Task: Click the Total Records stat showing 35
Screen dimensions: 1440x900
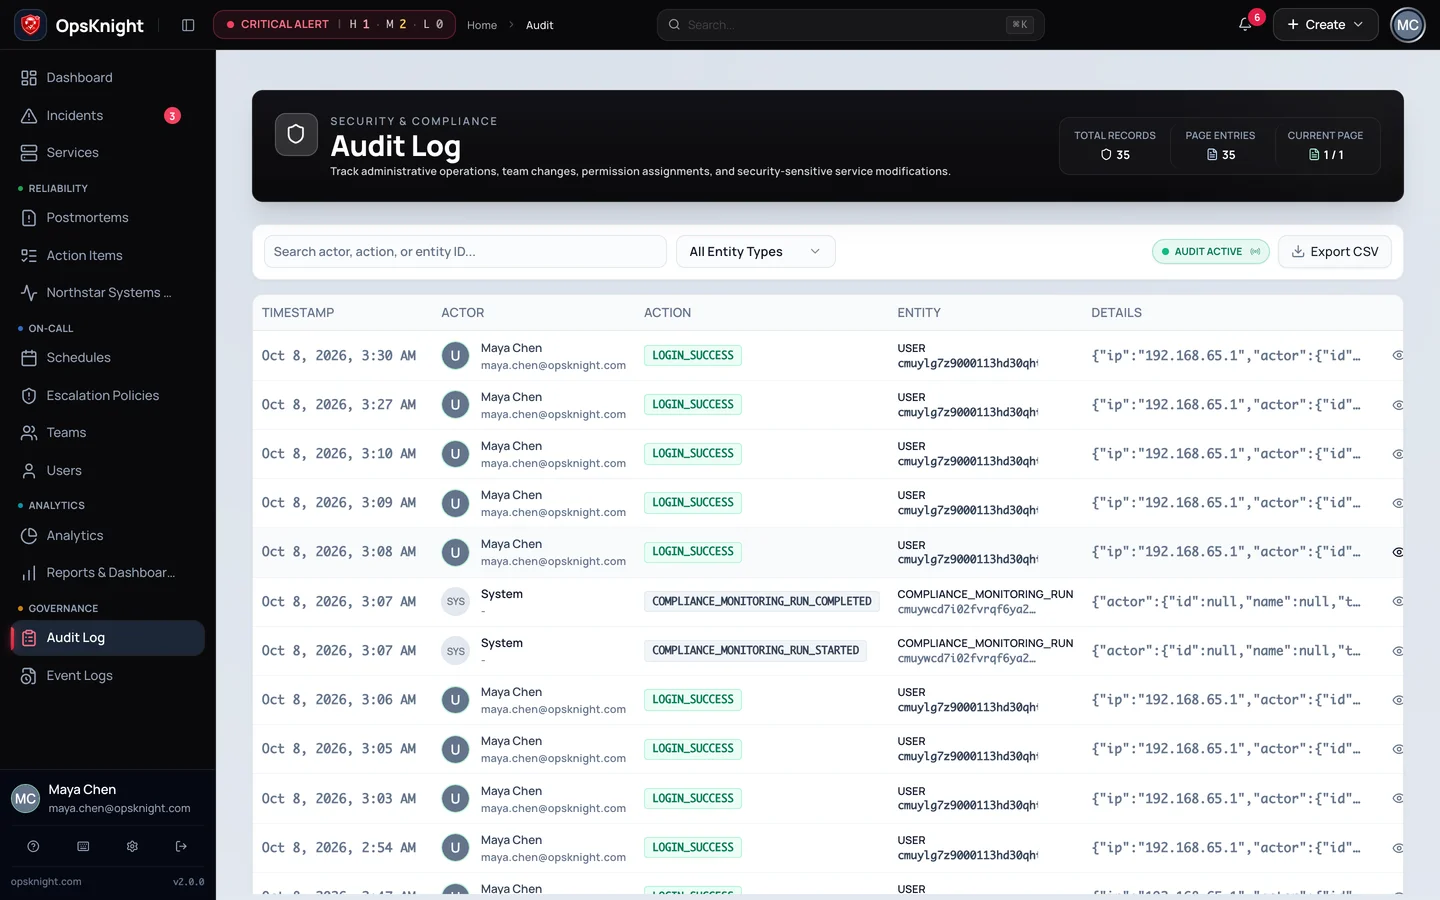Action: (x=1115, y=146)
